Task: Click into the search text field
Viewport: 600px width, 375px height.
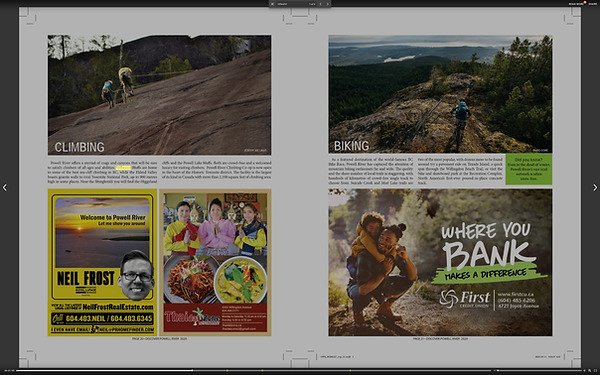Action: (x=292, y=4)
